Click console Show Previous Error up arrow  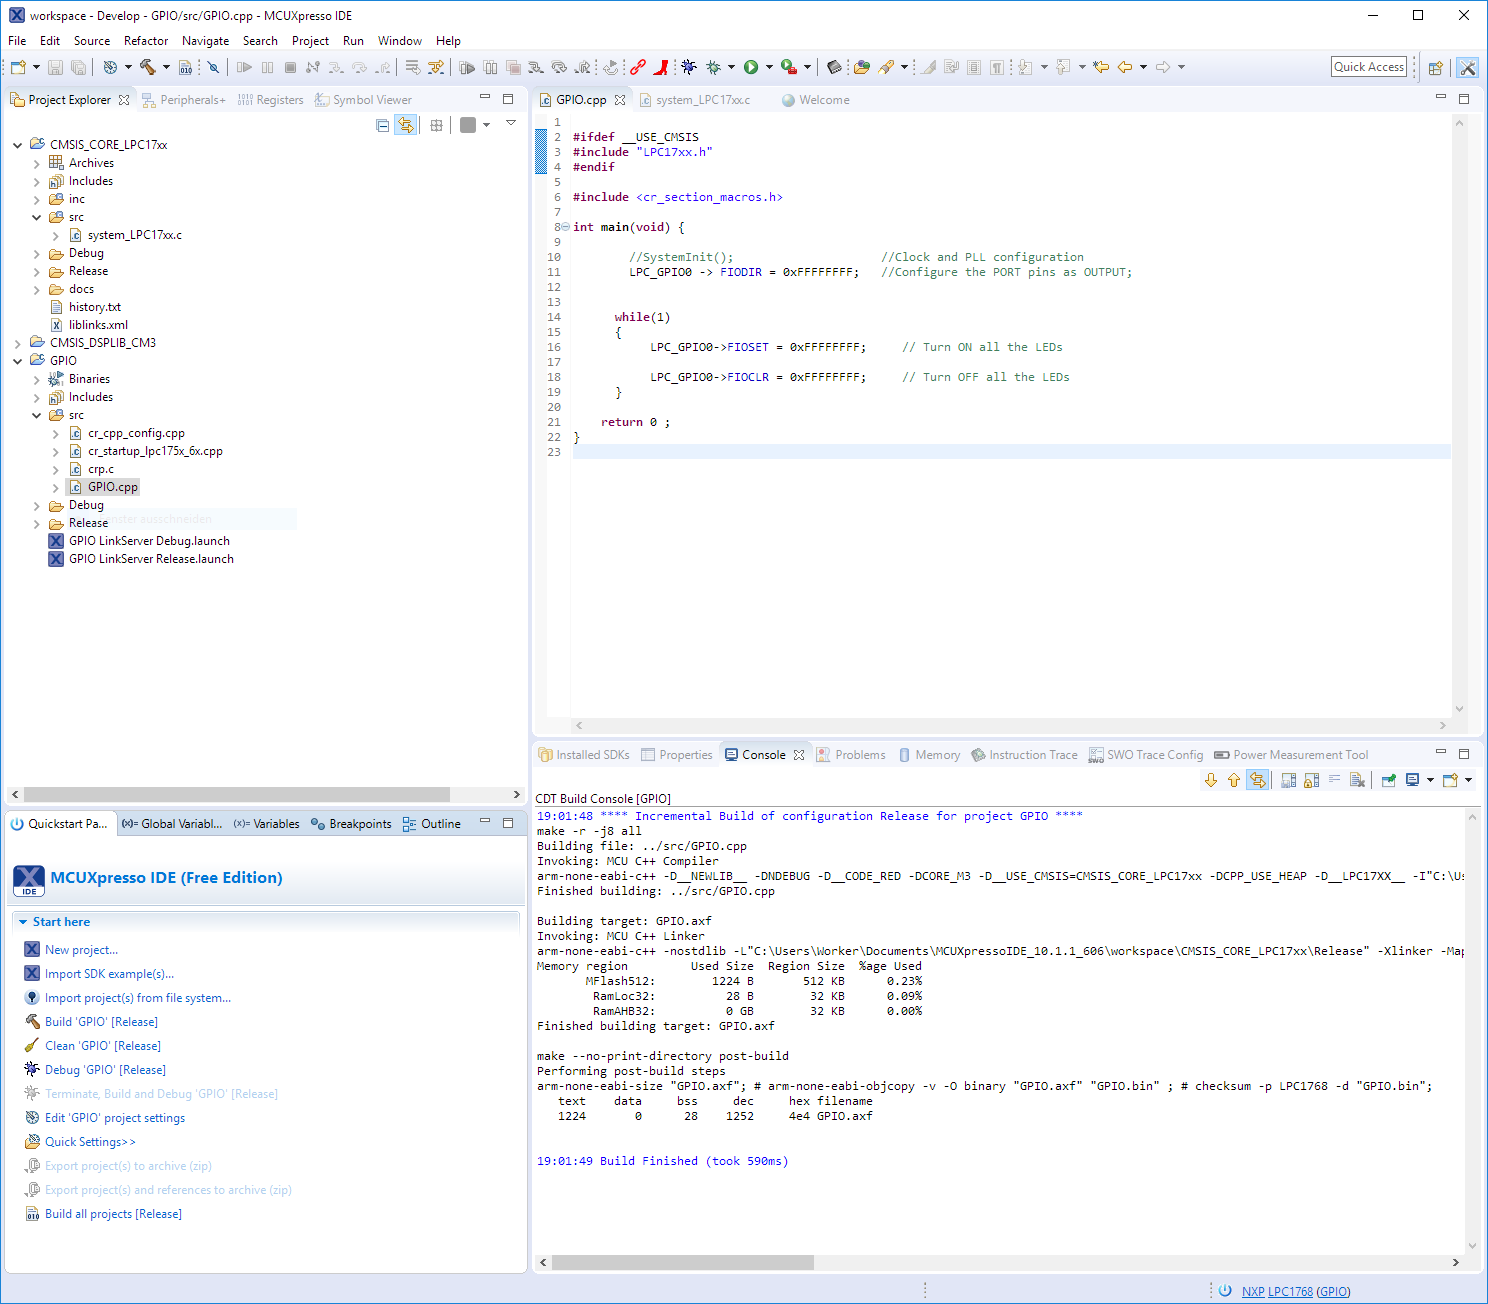point(1234,780)
